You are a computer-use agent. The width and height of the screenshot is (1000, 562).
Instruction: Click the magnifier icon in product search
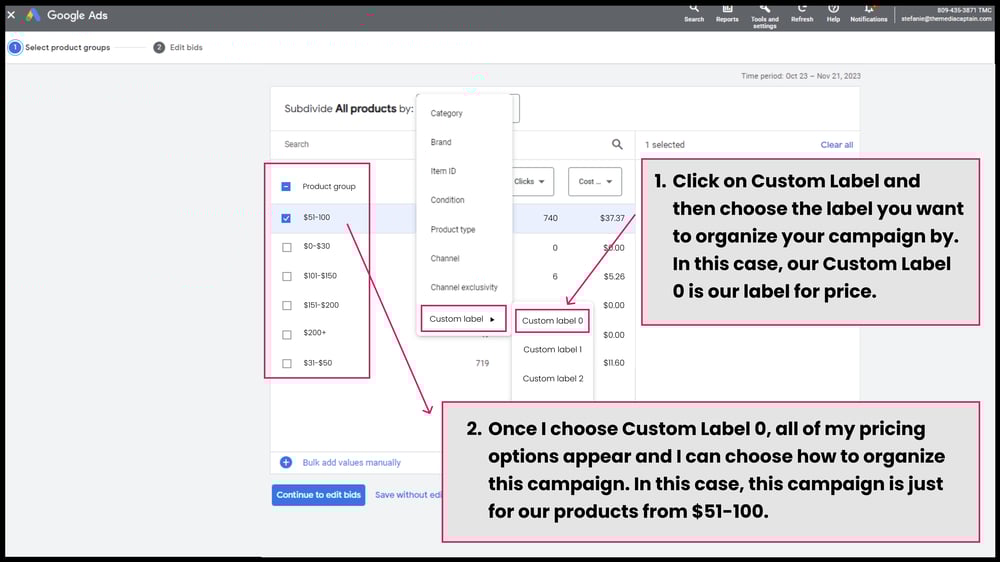[617, 144]
